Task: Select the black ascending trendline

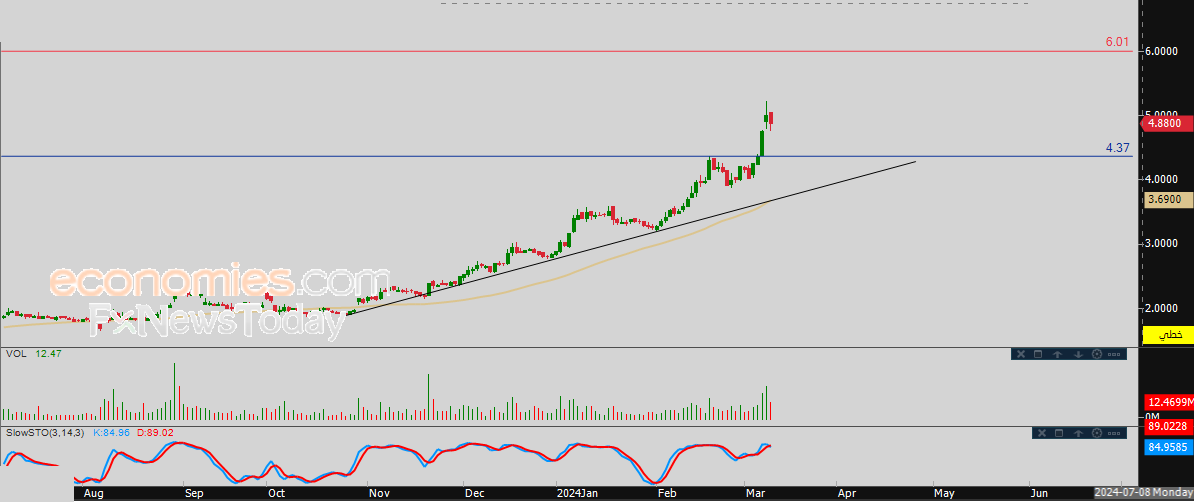Action: [631, 237]
